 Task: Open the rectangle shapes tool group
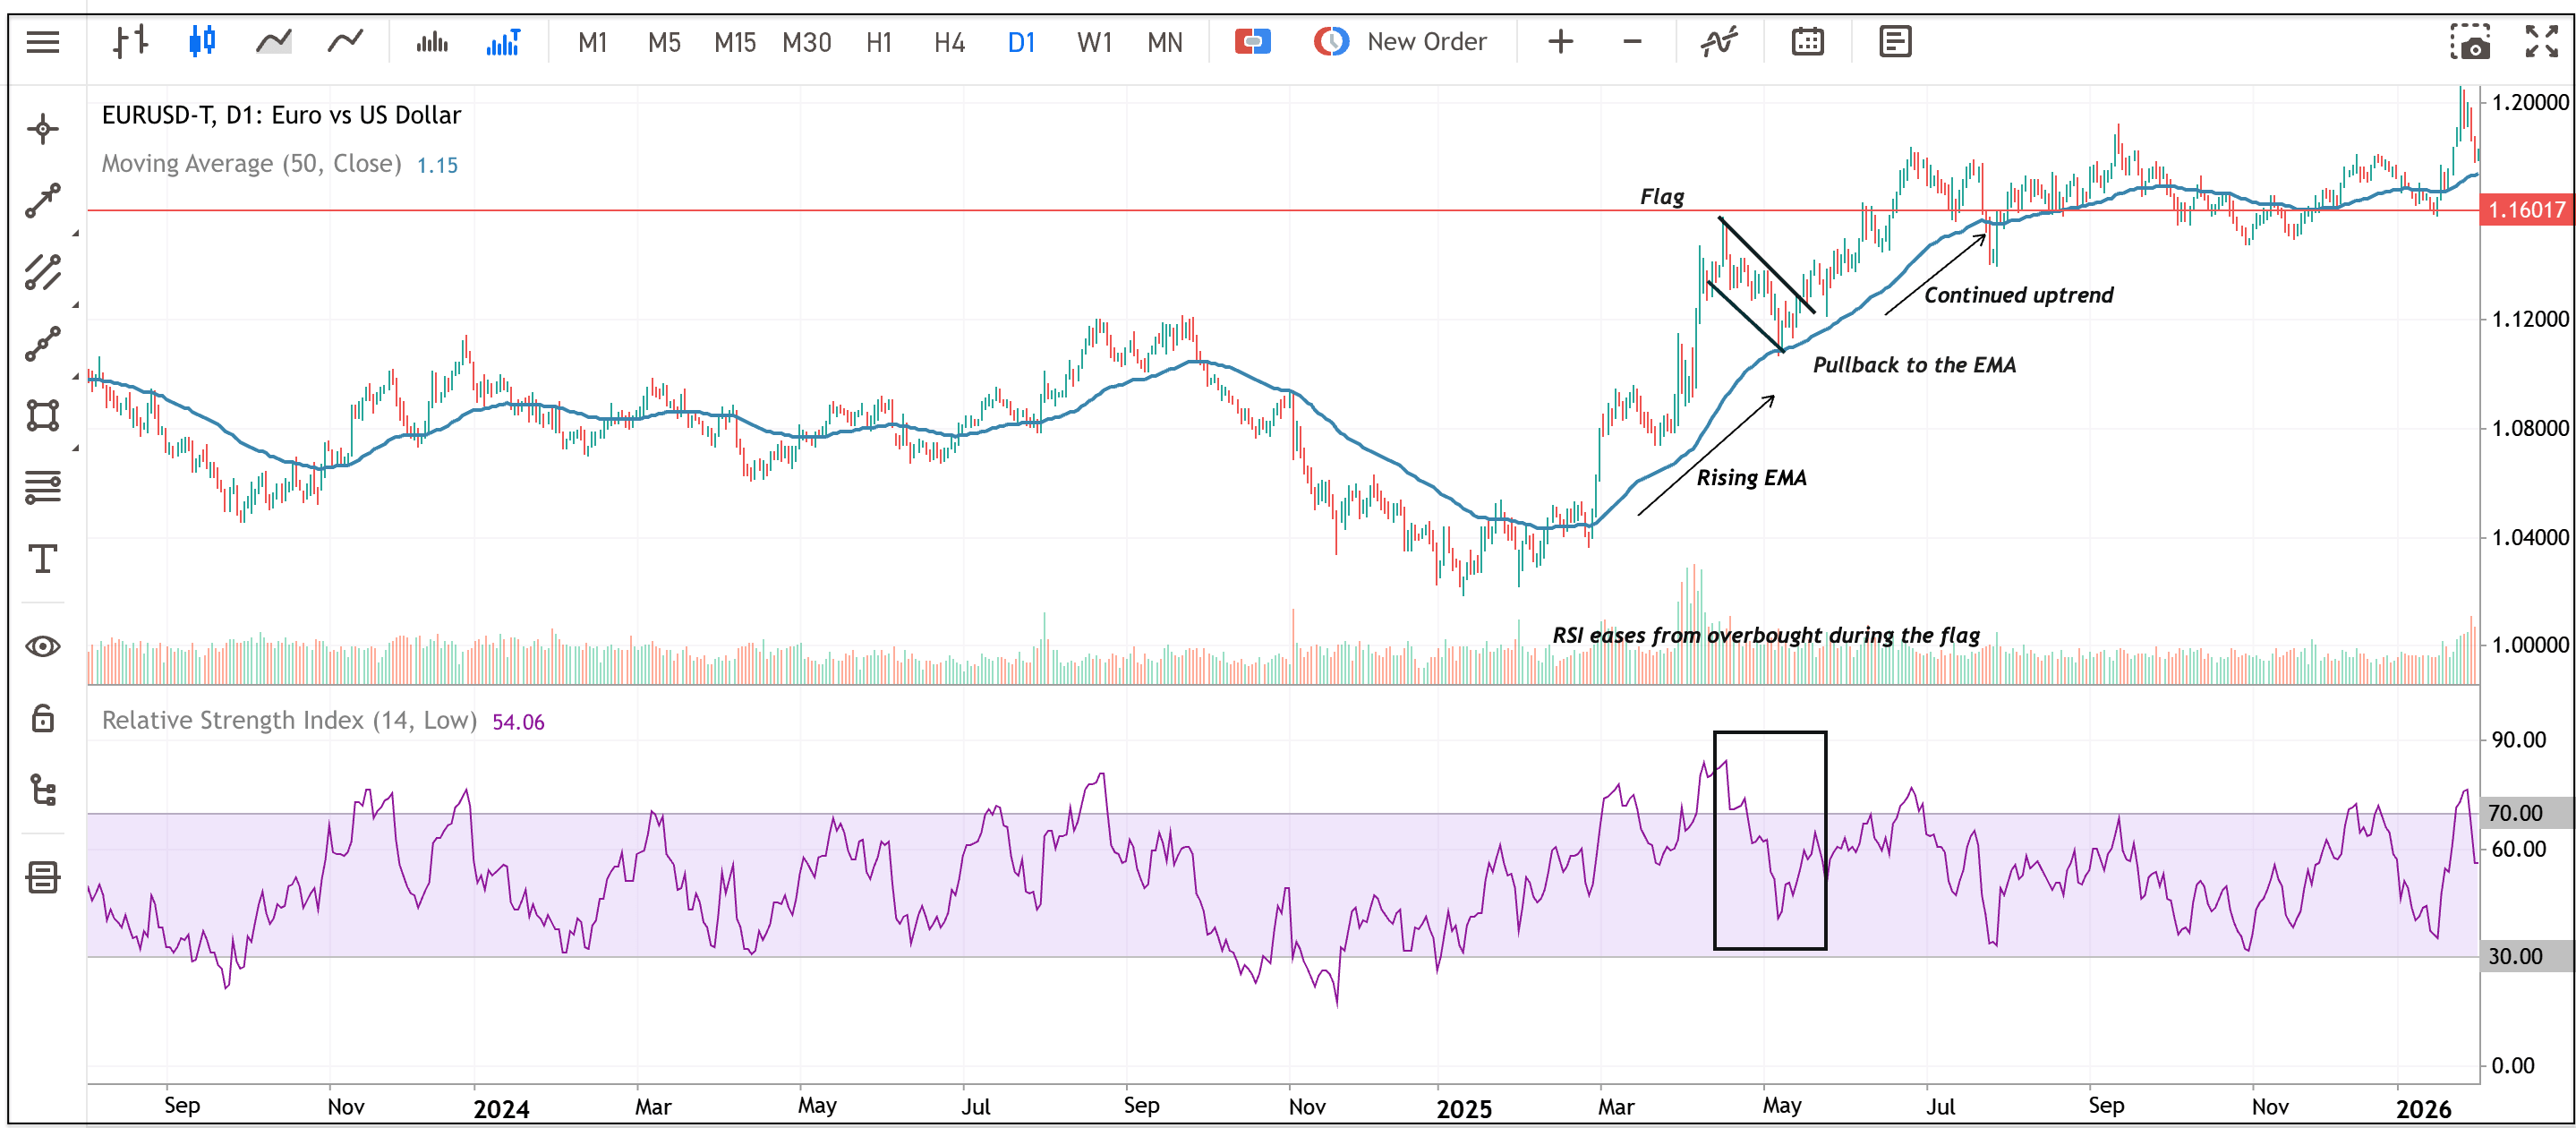[x=43, y=415]
